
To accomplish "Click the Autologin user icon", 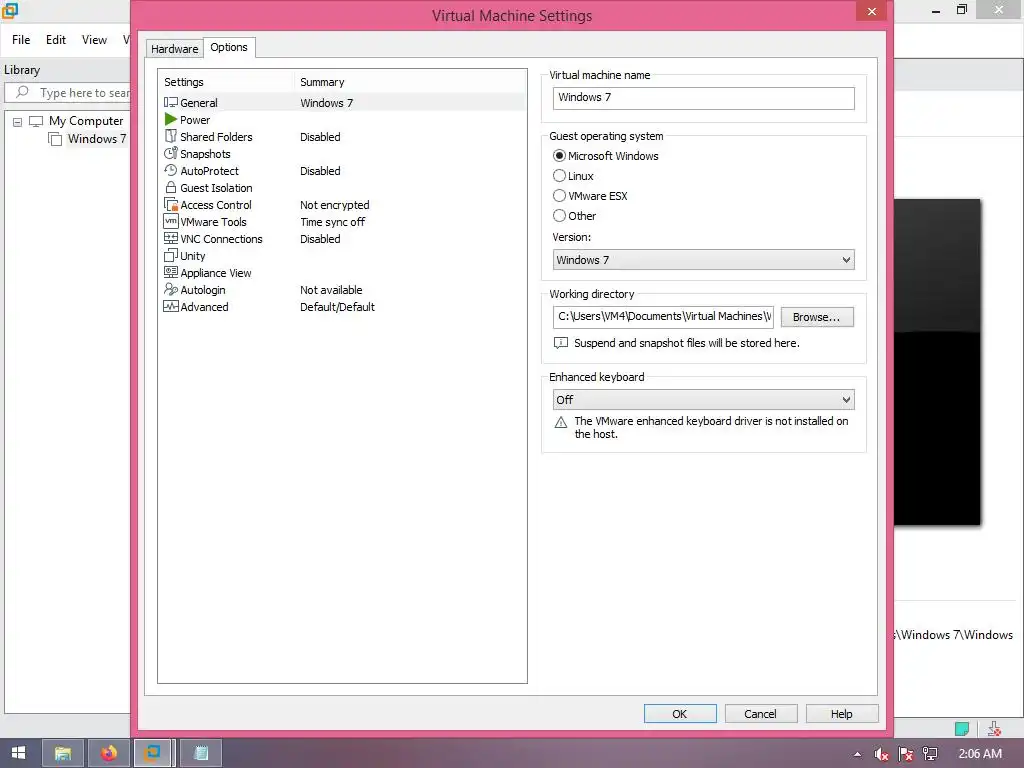I will [x=170, y=289].
